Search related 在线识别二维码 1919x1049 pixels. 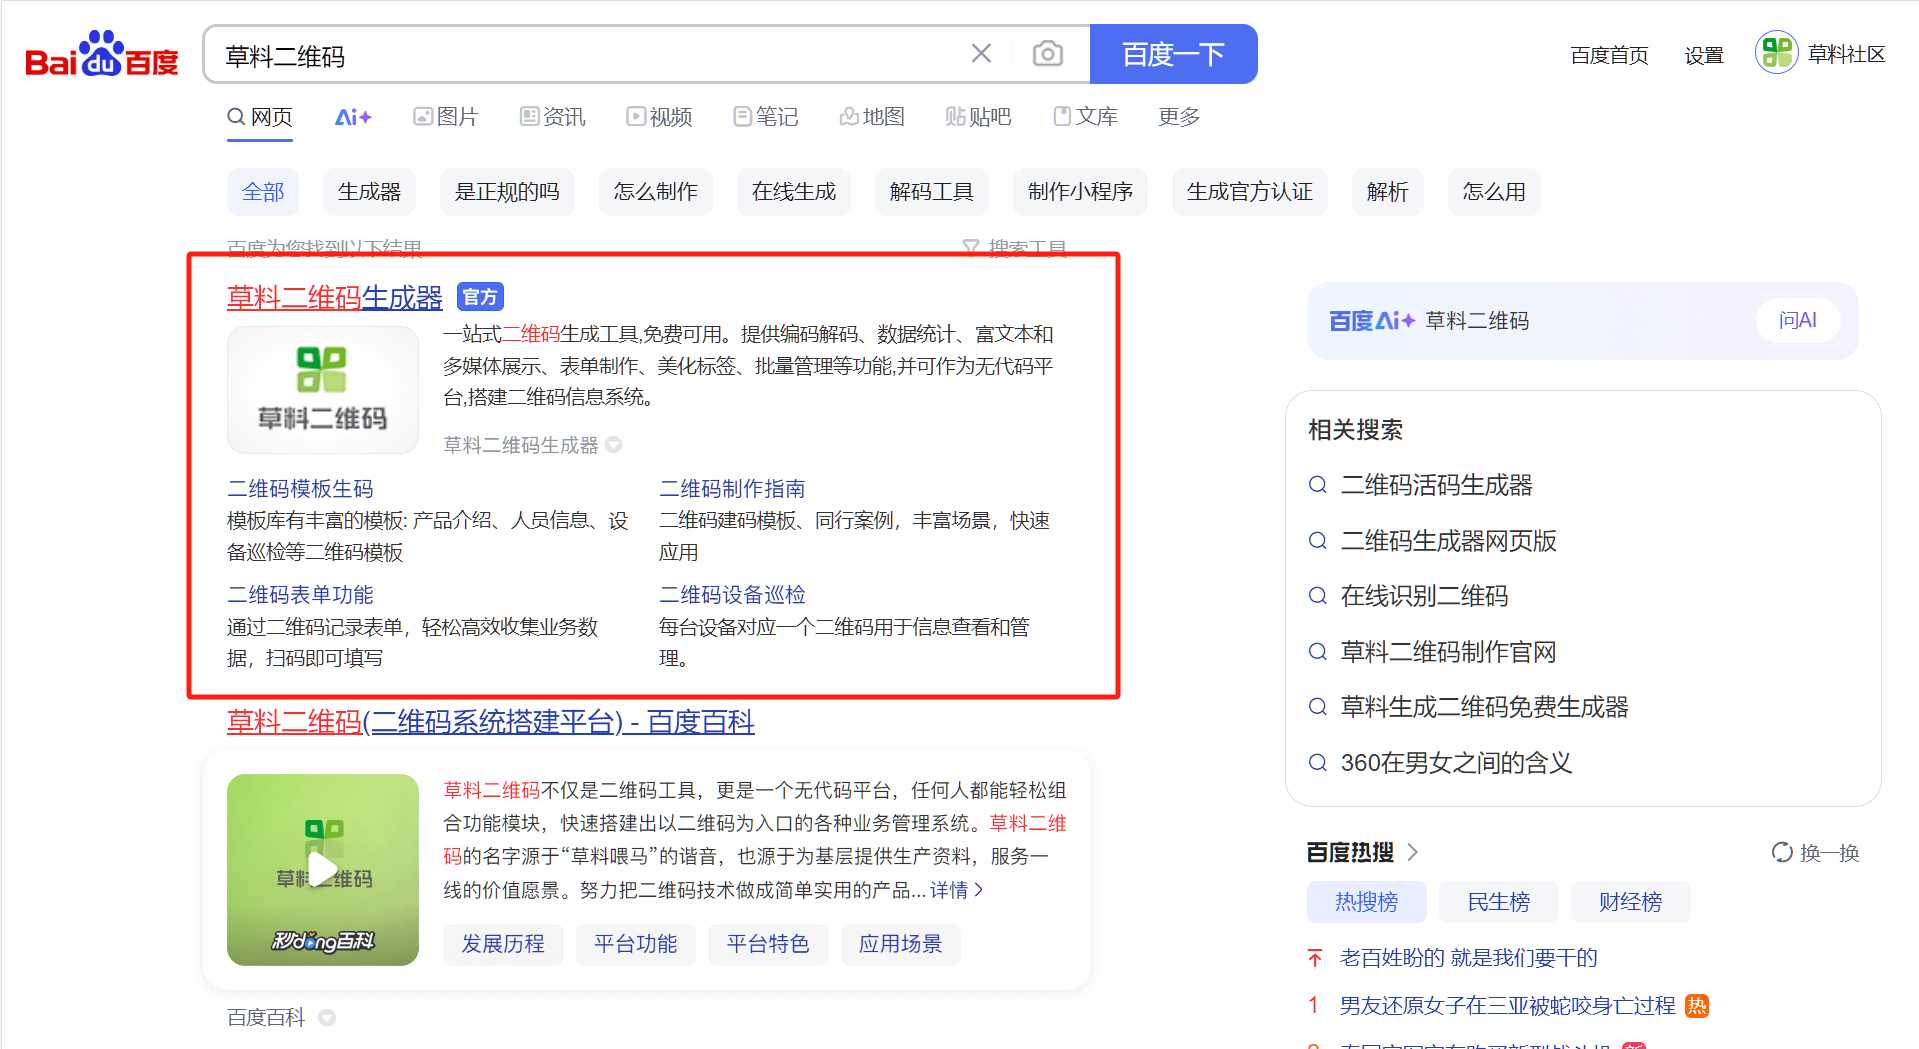[1424, 597]
